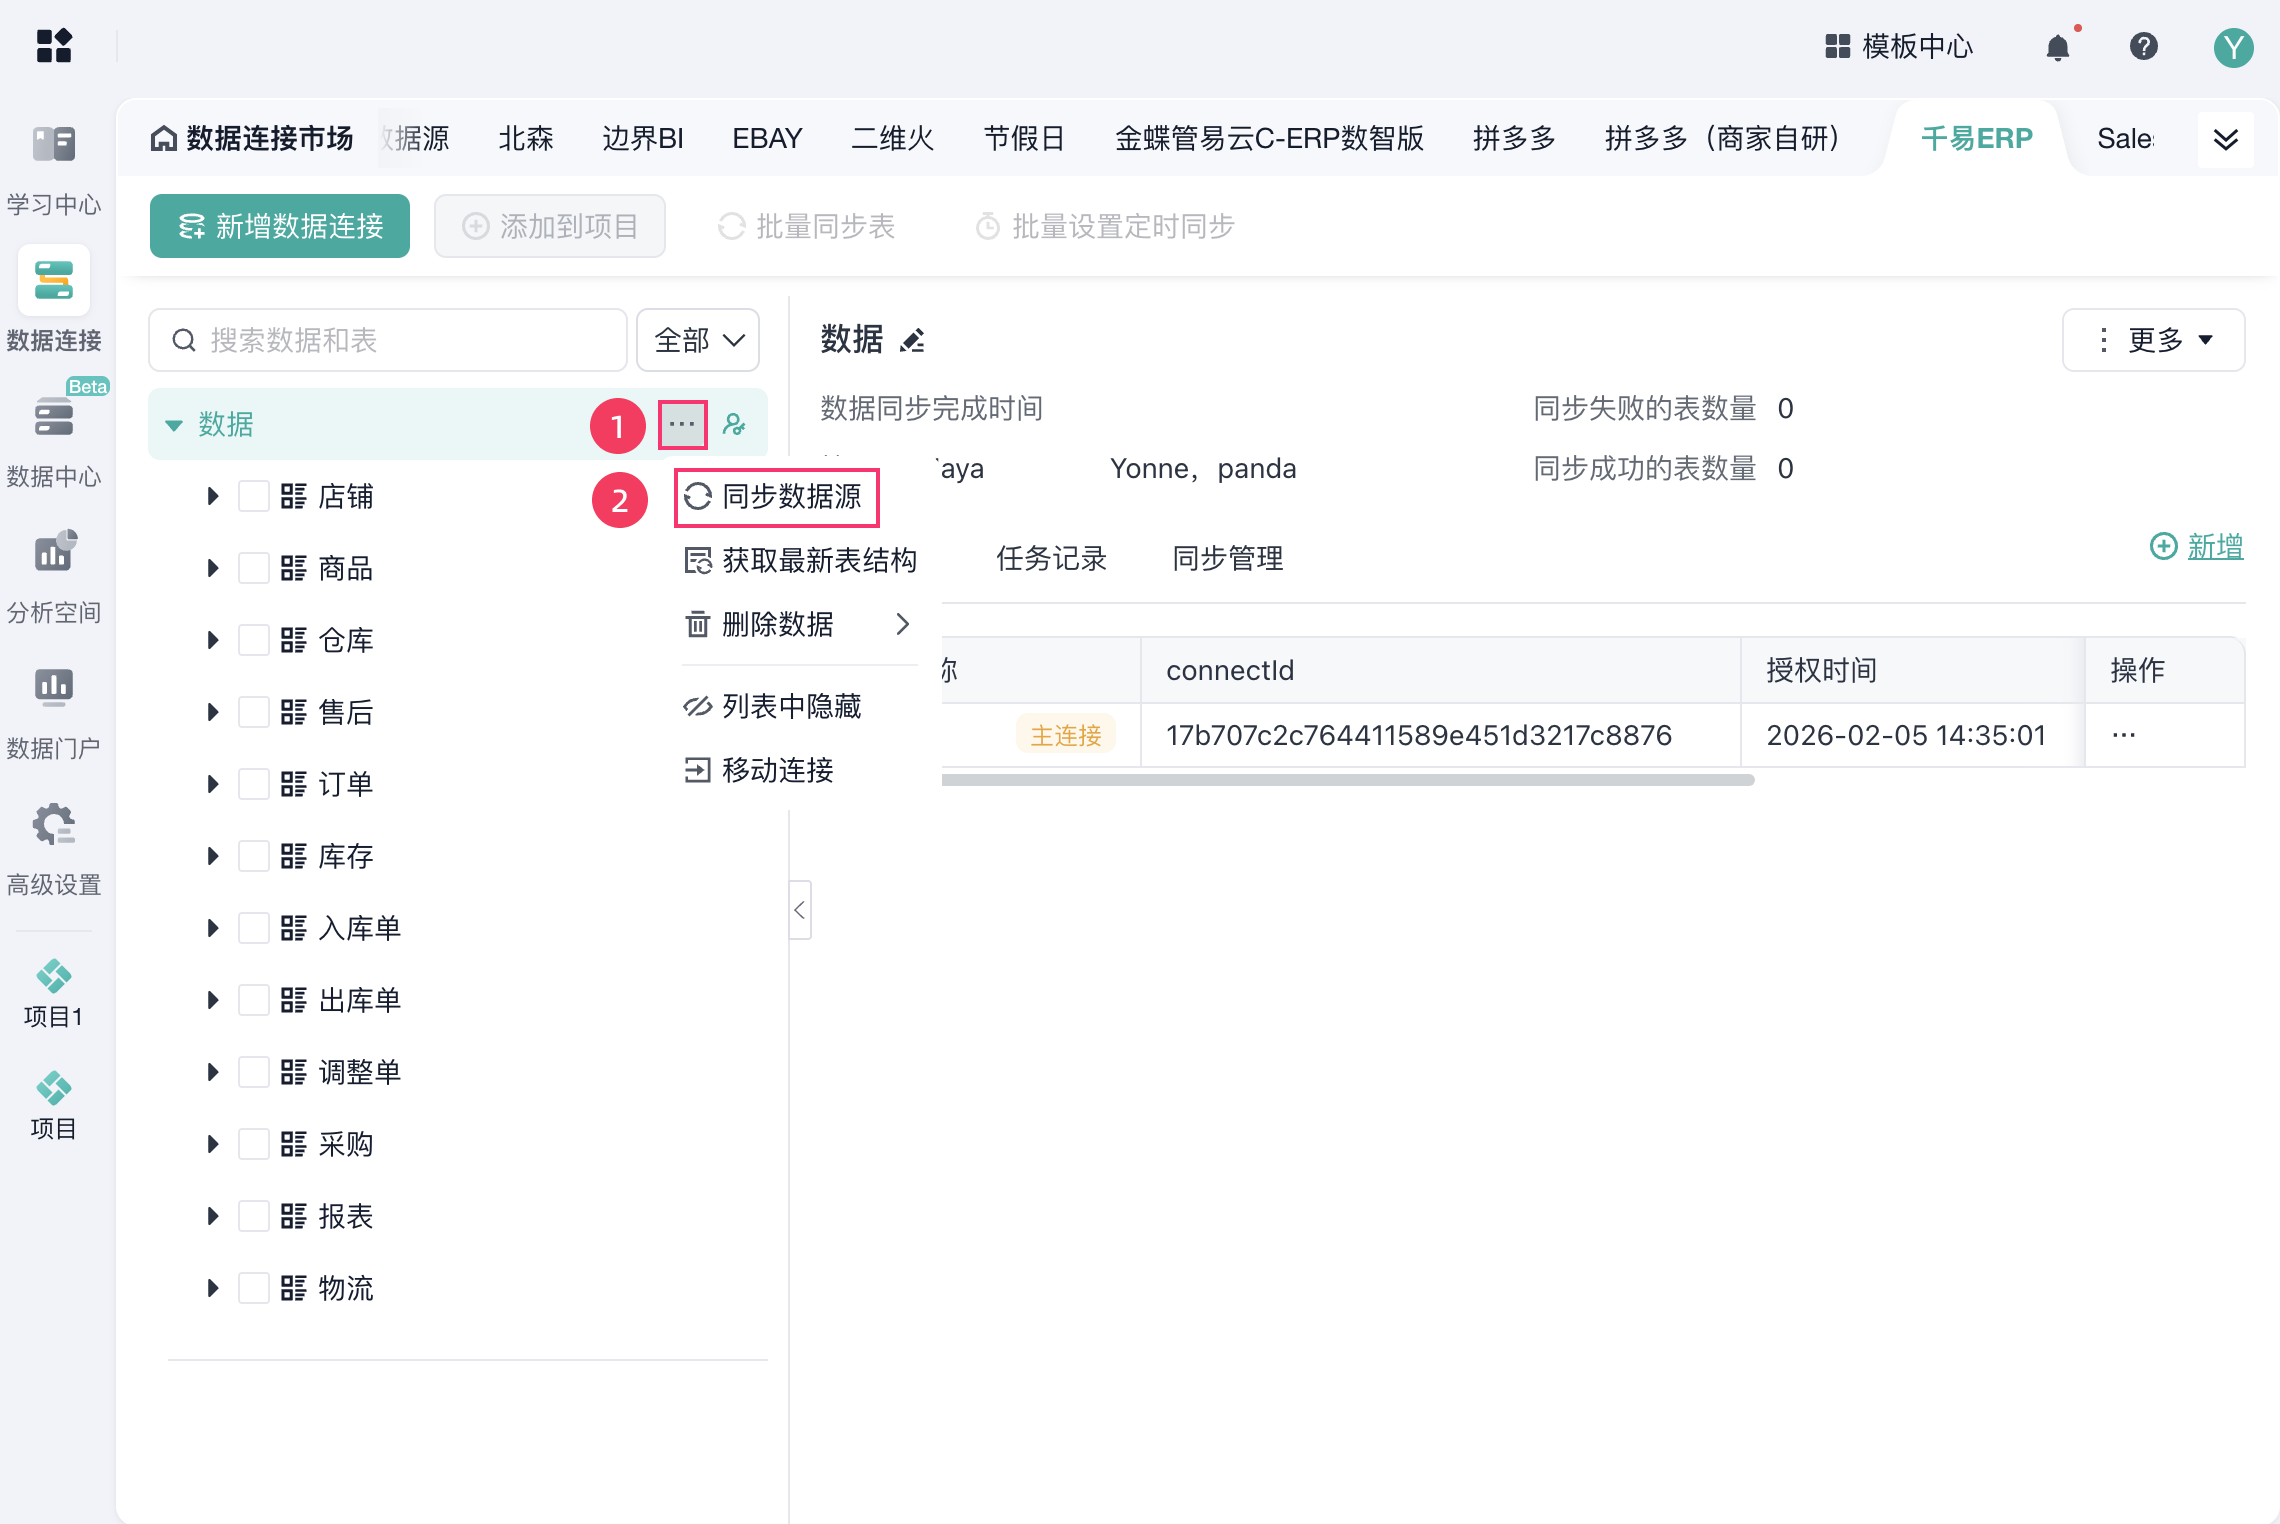The height and width of the screenshot is (1524, 2280).
Task: Switch to the 拼多多 tab
Action: click(x=1515, y=138)
